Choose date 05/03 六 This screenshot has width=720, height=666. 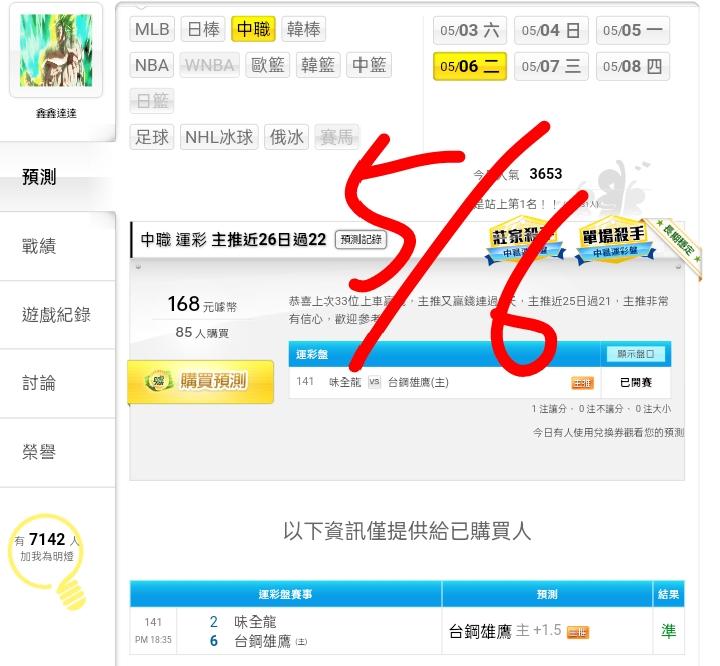coord(470,30)
